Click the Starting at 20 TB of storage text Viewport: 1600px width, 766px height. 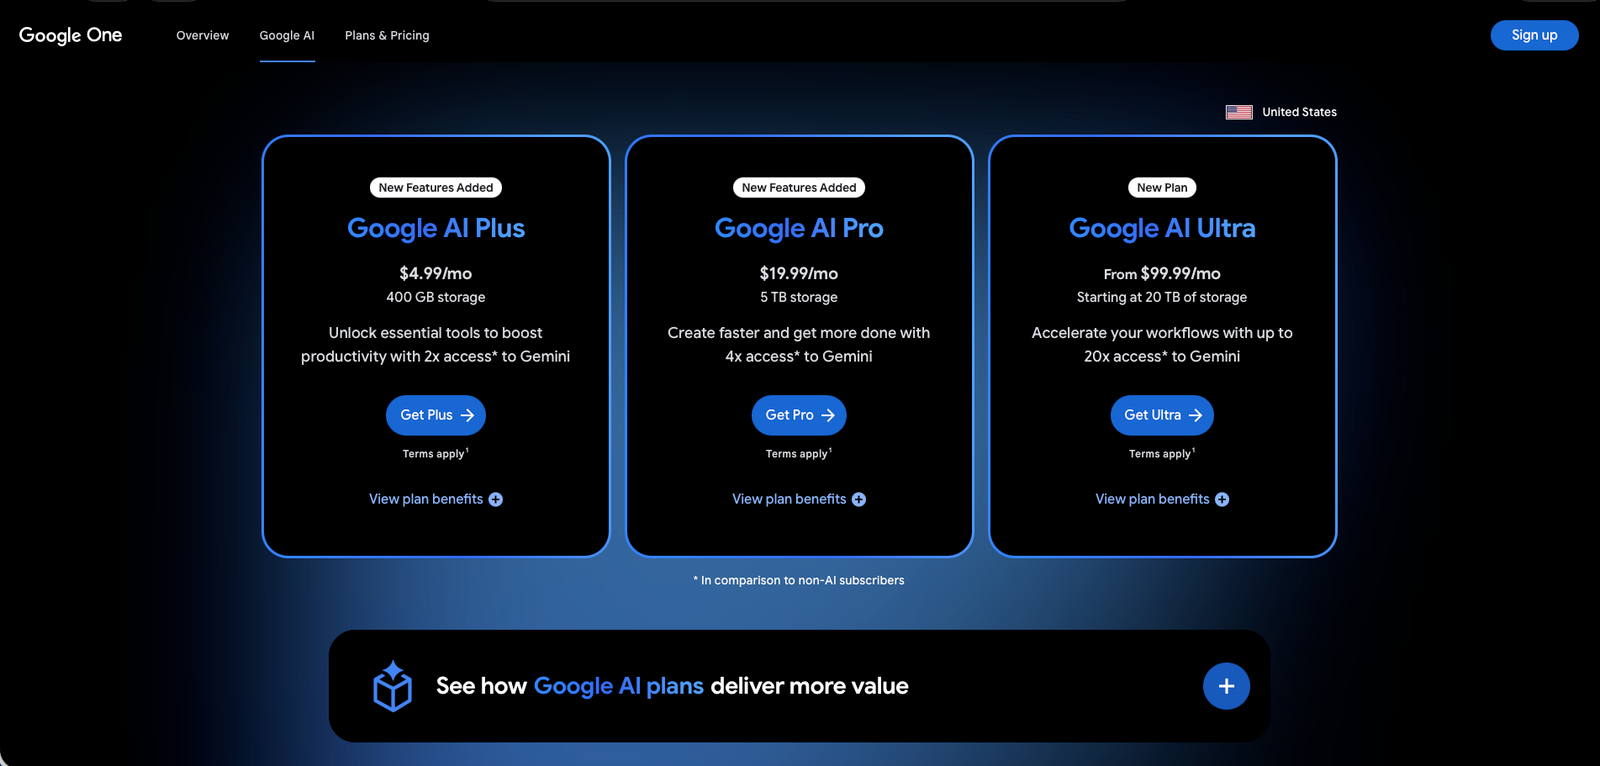pyautogui.click(x=1162, y=297)
